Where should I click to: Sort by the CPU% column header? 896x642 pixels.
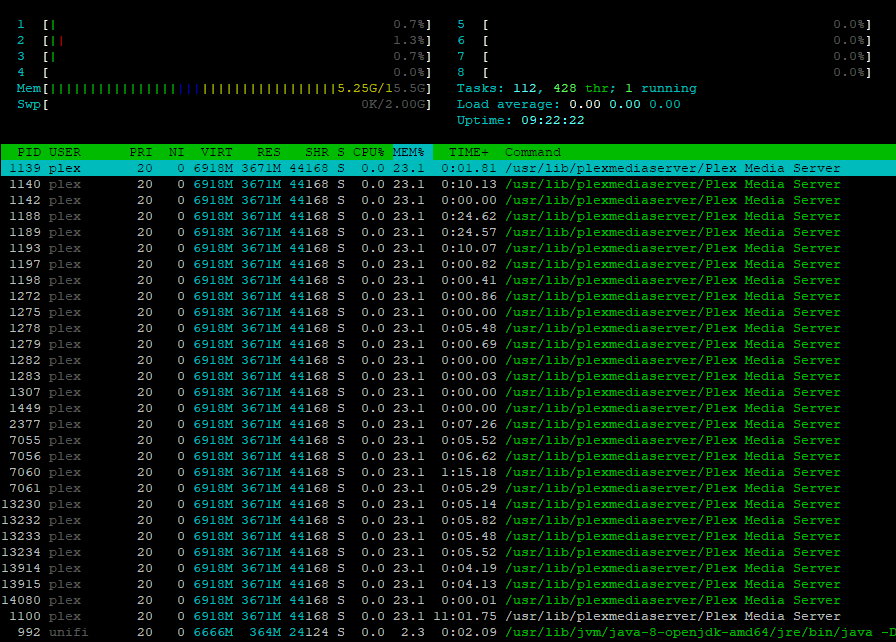point(369,152)
